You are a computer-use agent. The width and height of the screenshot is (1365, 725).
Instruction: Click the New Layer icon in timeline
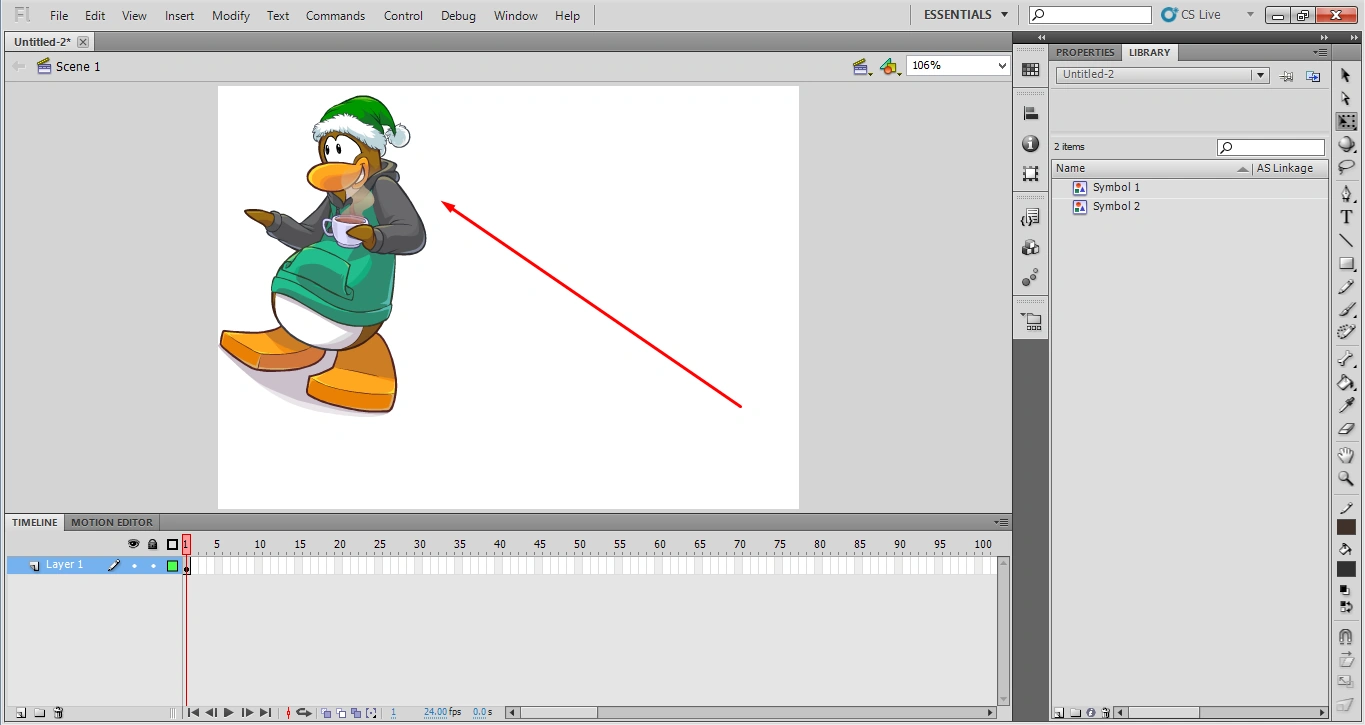pos(21,713)
